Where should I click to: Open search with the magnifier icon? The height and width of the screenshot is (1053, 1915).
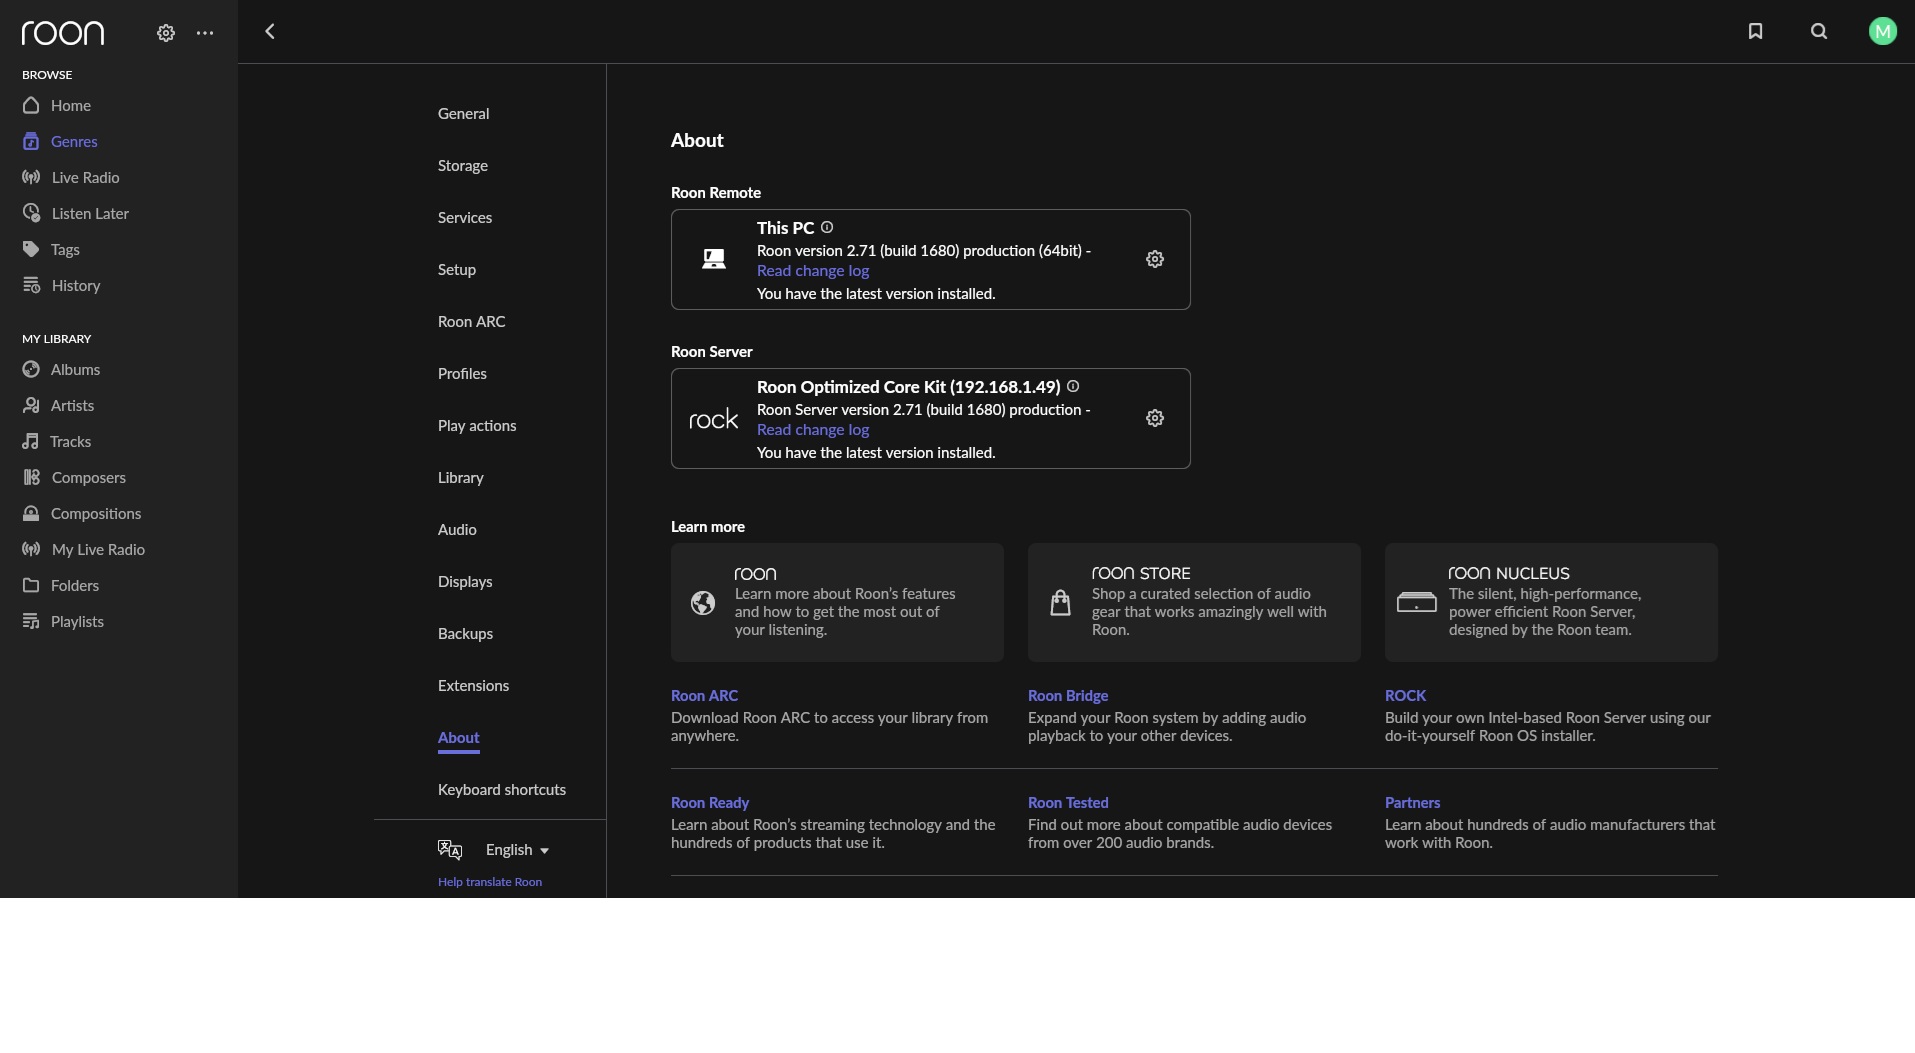coord(1819,32)
